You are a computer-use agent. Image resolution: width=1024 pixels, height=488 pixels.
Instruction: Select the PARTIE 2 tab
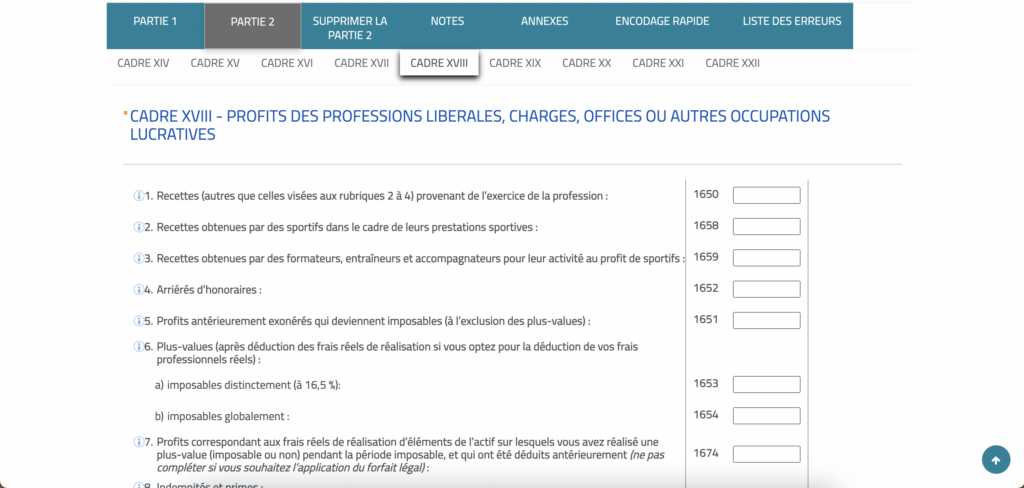(253, 26)
